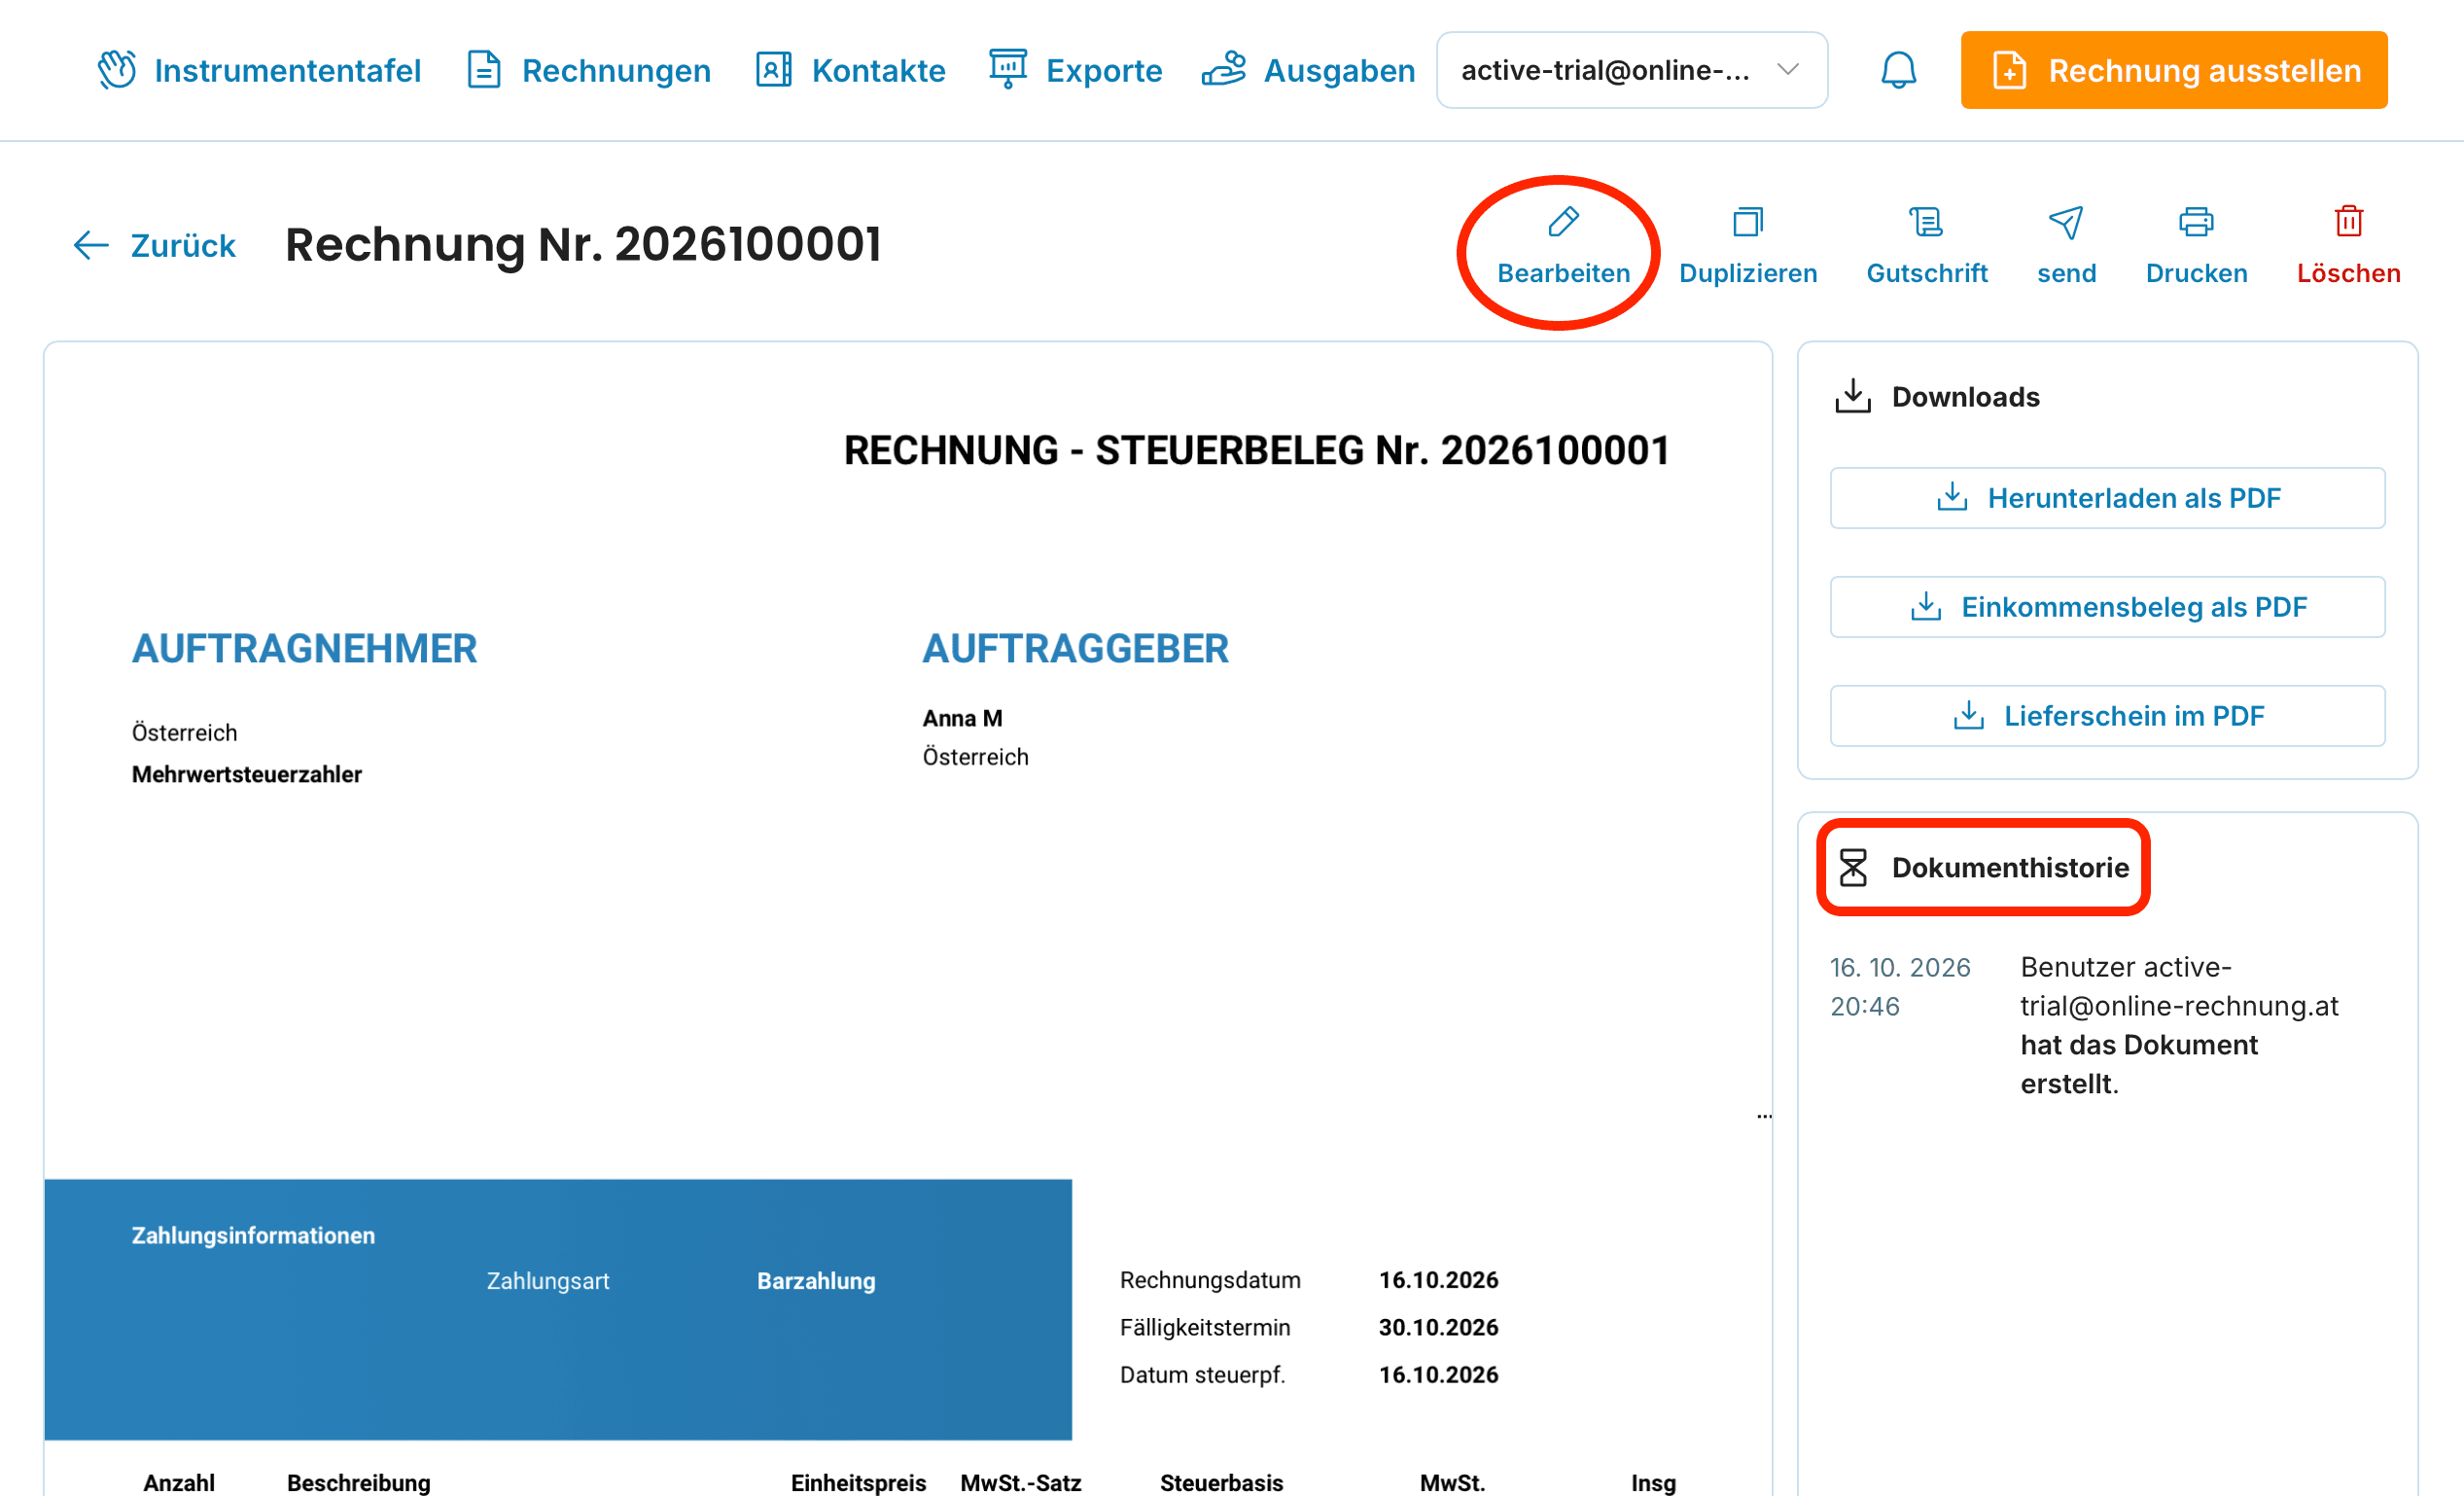This screenshot has height=1496, width=2464.
Task: Open the Kontakte page
Action: (850, 70)
